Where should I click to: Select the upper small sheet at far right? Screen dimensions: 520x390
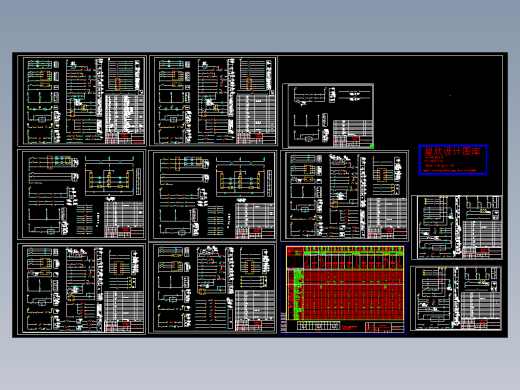click(457, 227)
